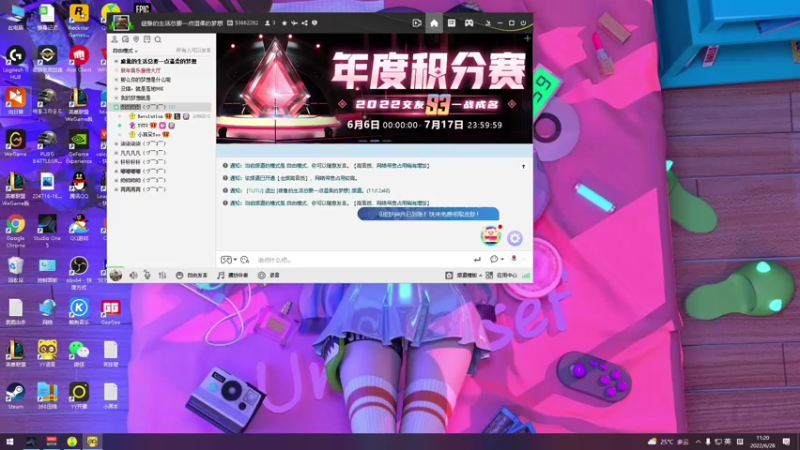
Task: Click the star favorite icon beside channel ID
Action: 285,23
